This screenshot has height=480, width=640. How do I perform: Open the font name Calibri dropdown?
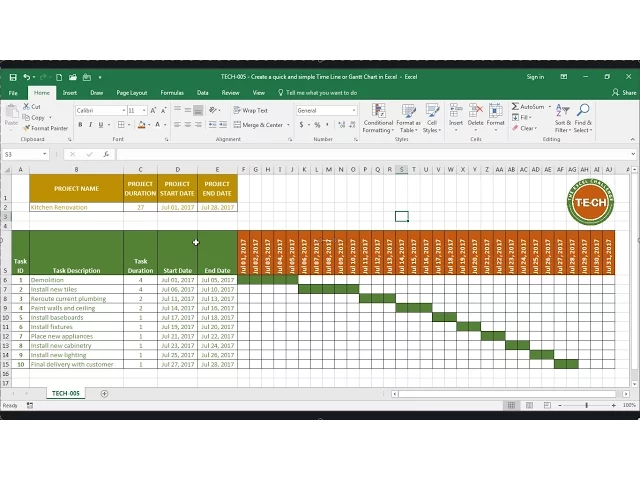[123, 111]
